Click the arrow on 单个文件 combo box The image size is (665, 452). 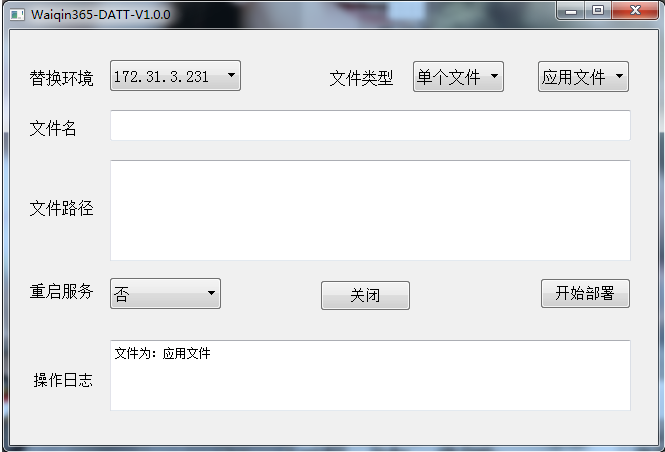(x=495, y=76)
